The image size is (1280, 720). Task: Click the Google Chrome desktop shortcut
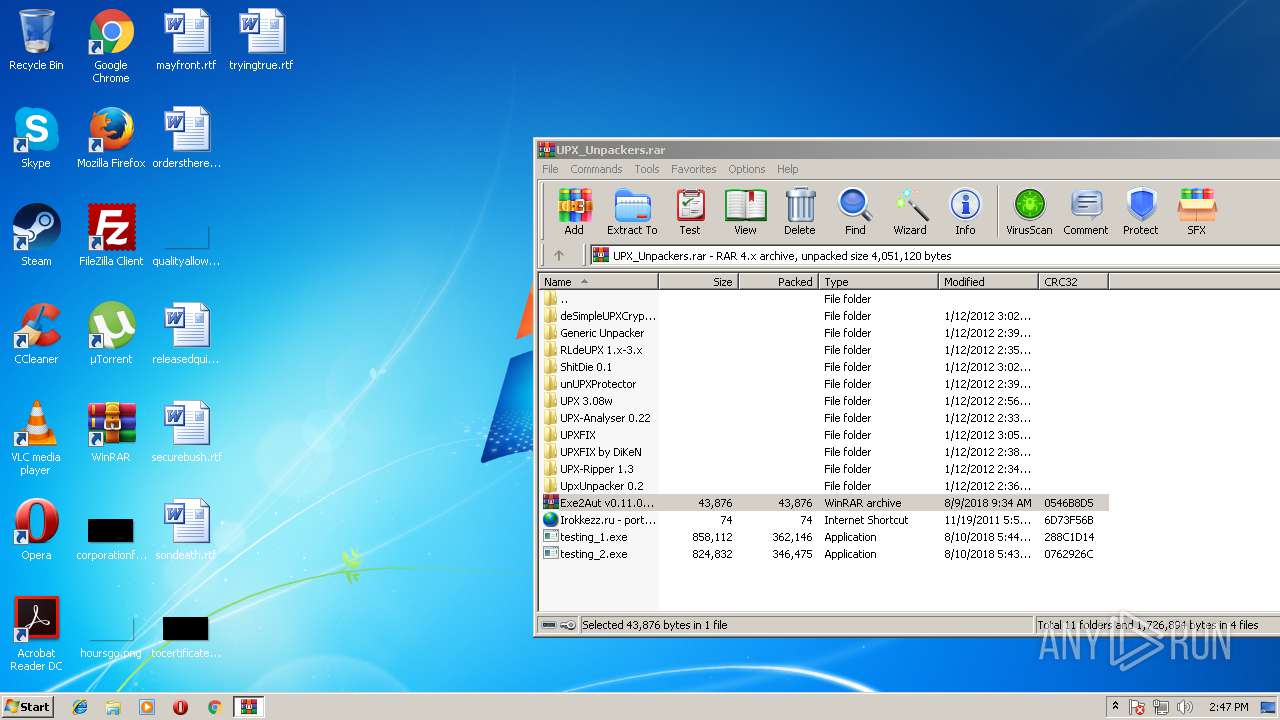tap(111, 46)
